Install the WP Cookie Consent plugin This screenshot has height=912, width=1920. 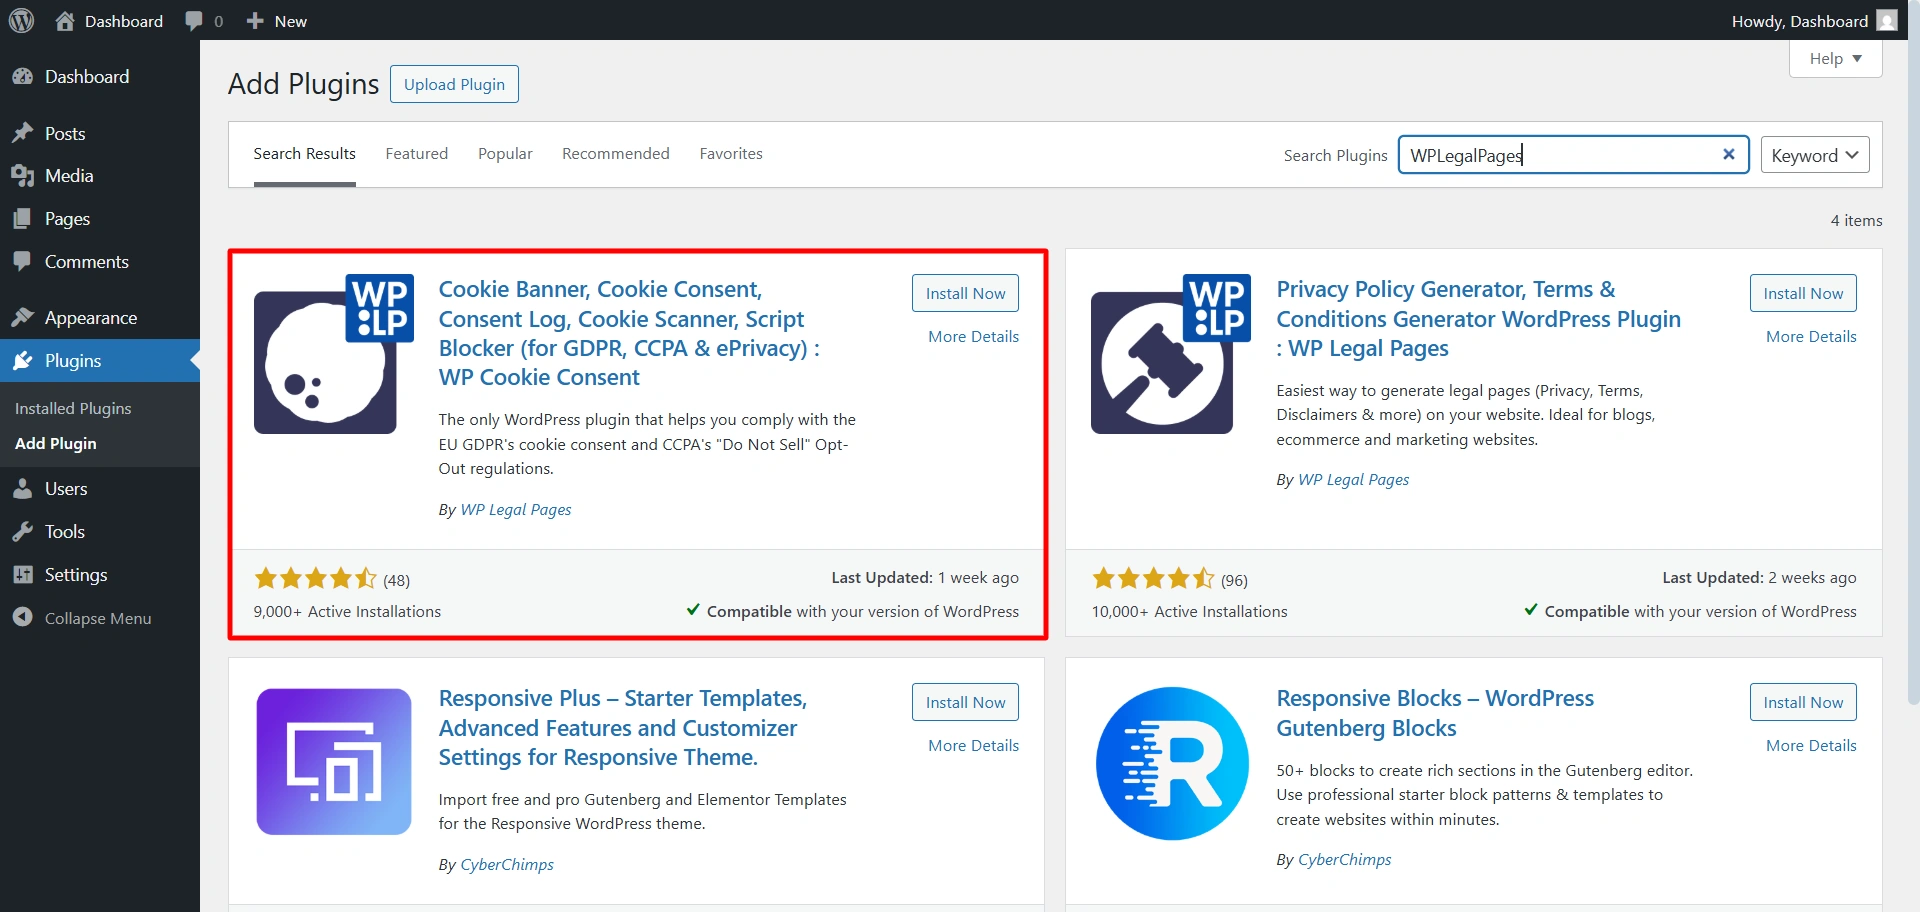964,292
